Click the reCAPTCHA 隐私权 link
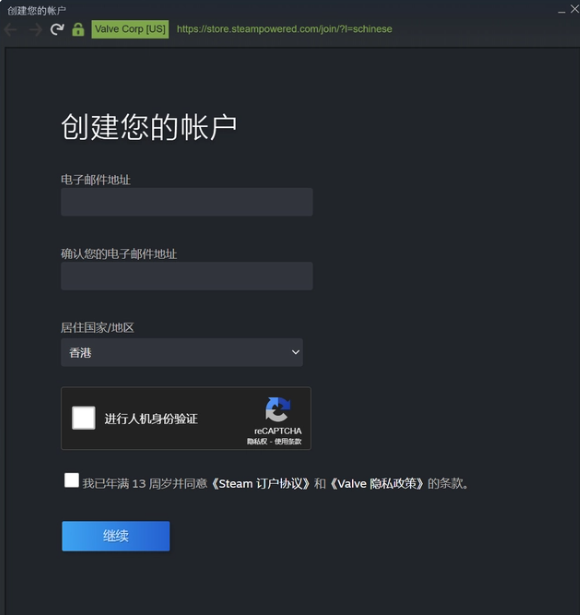 click(x=257, y=442)
